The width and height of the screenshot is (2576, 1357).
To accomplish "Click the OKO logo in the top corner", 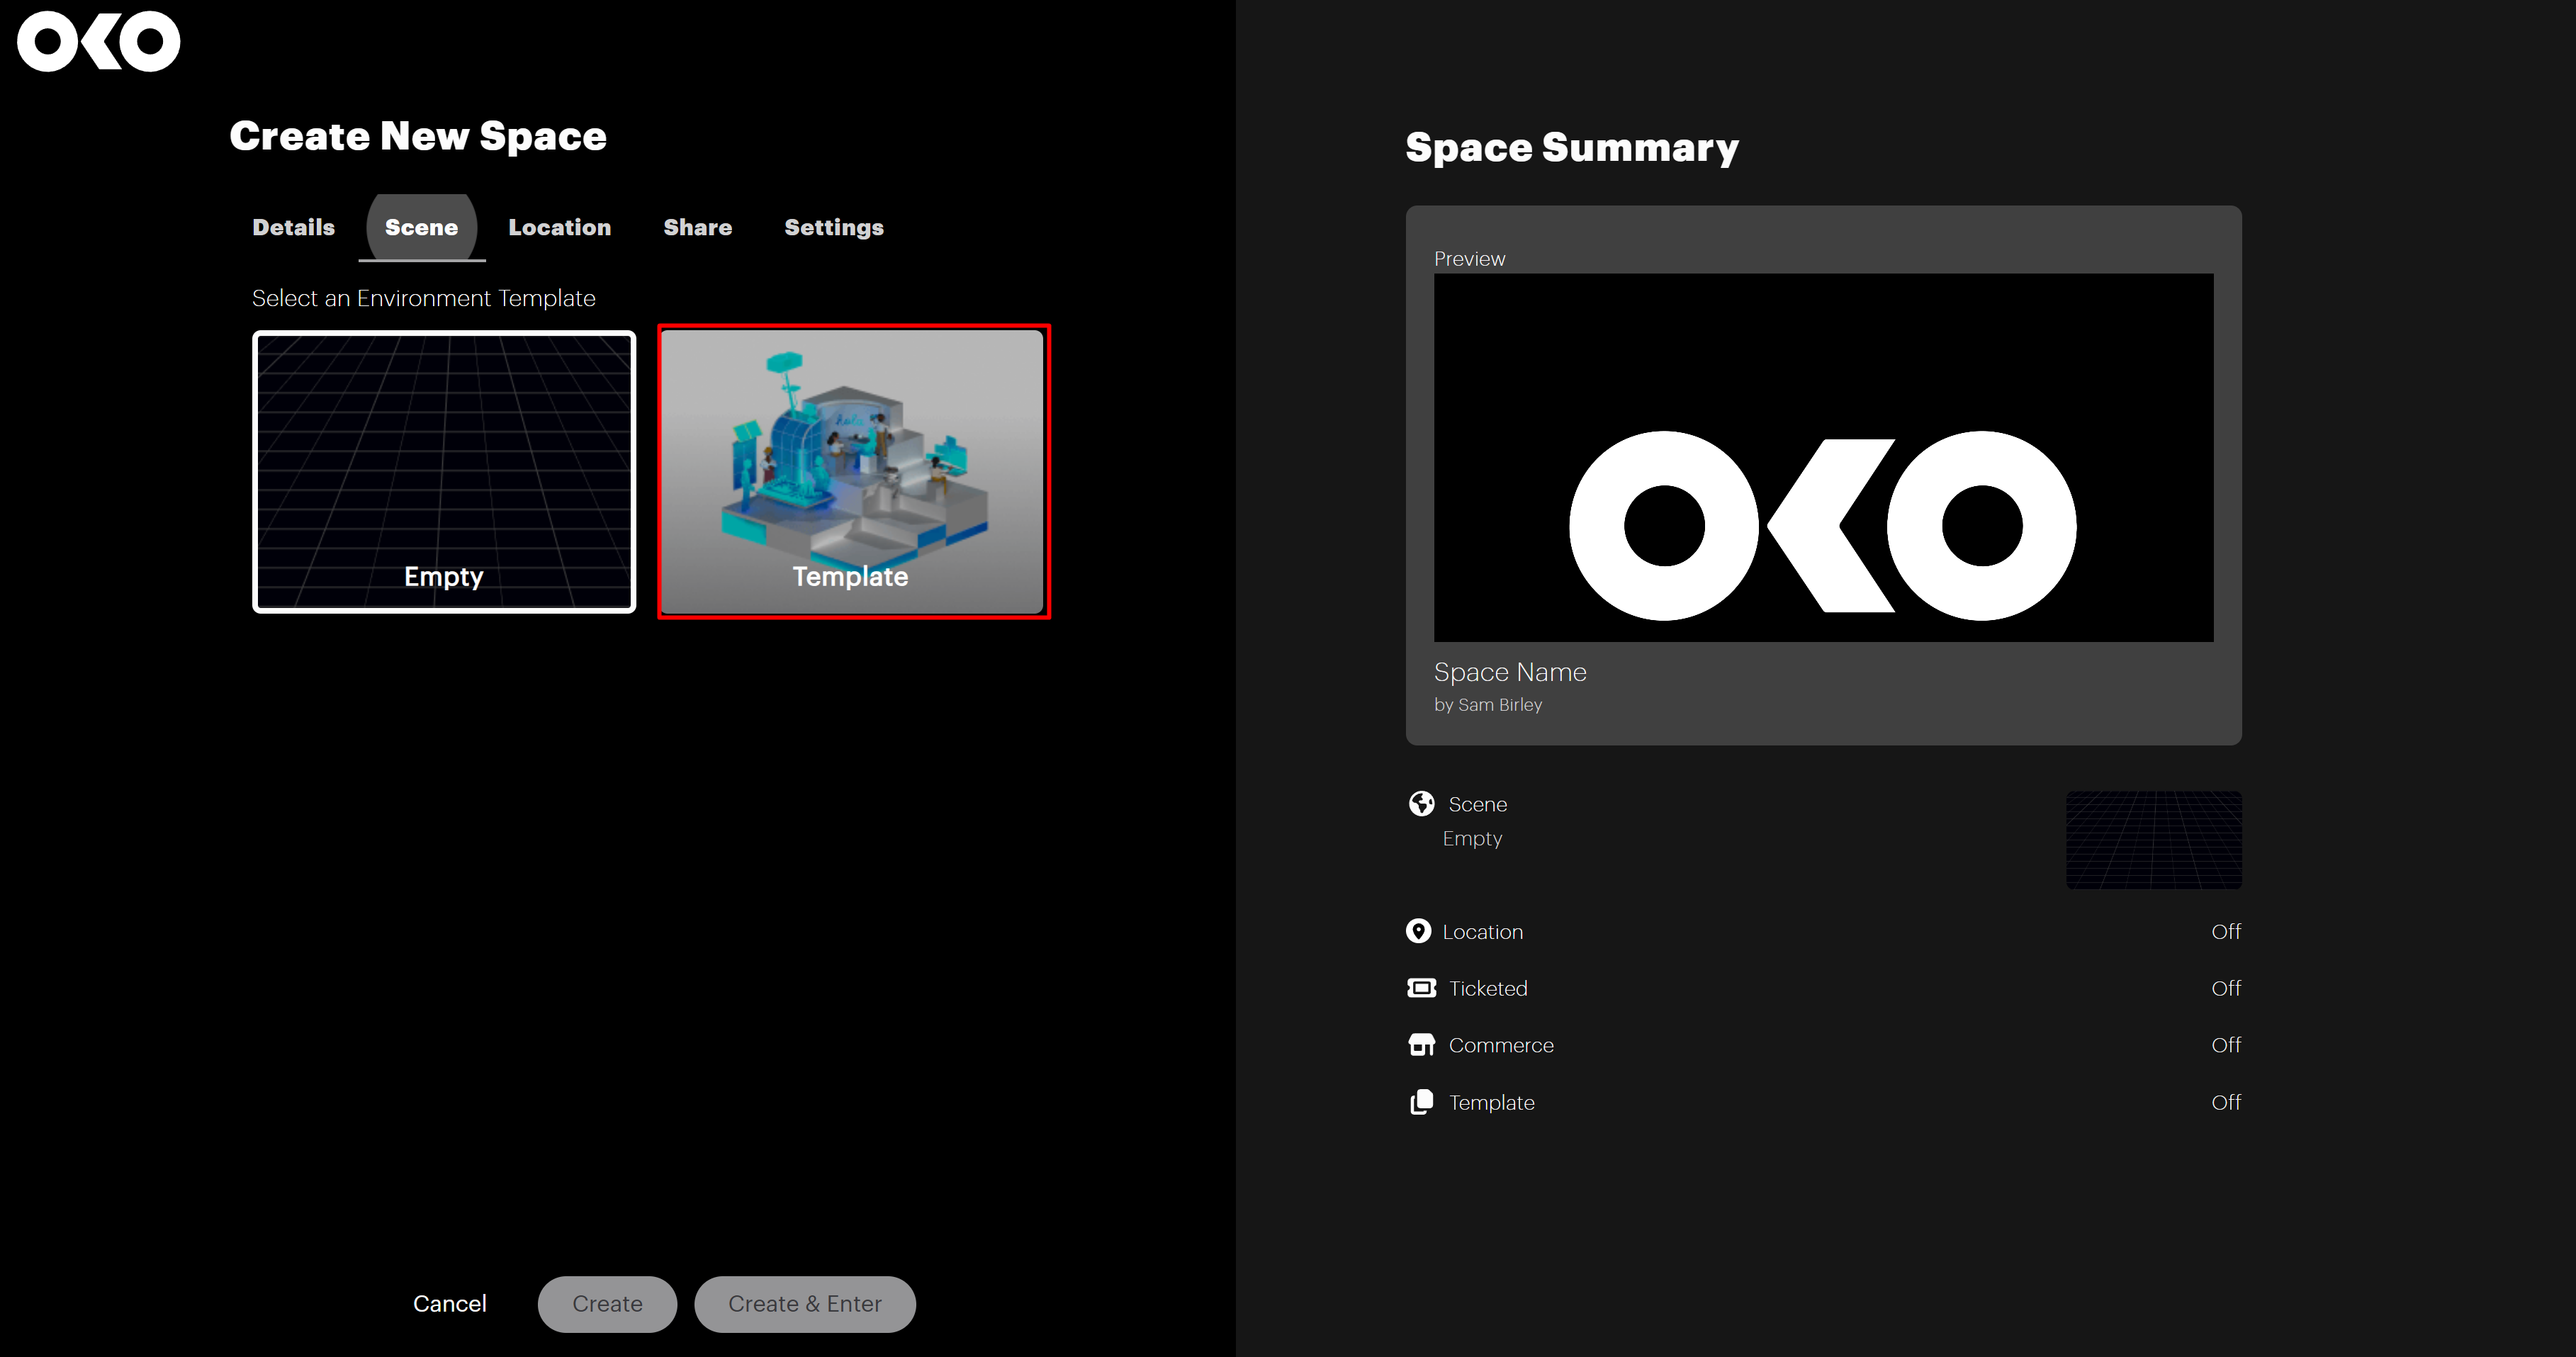I will [99, 41].
